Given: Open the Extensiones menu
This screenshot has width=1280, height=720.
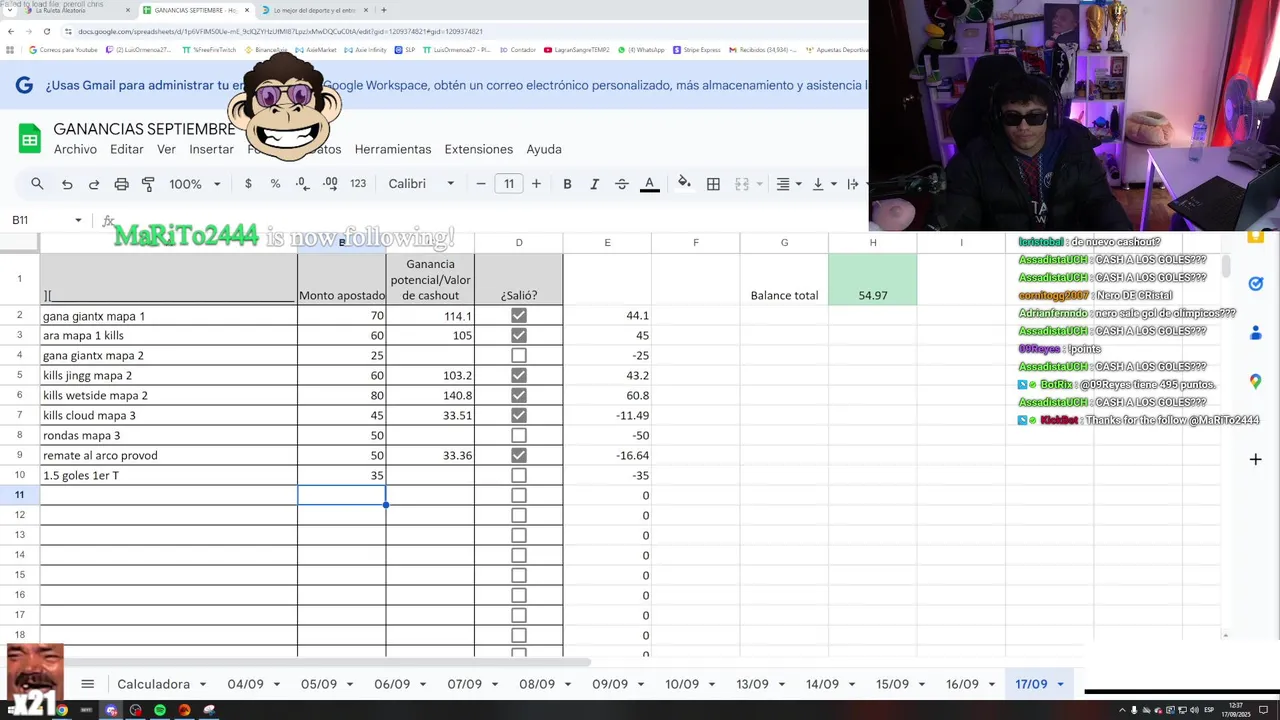Looking at the screenshot, I should point(478,149).
